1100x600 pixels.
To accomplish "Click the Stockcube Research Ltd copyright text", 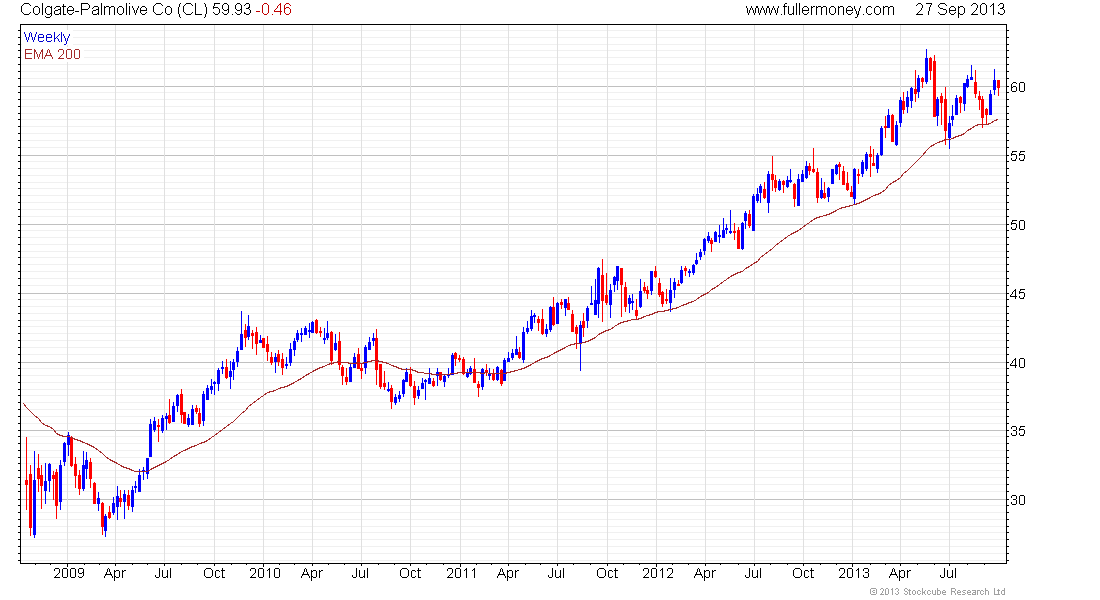I will [x=937, y=592].
